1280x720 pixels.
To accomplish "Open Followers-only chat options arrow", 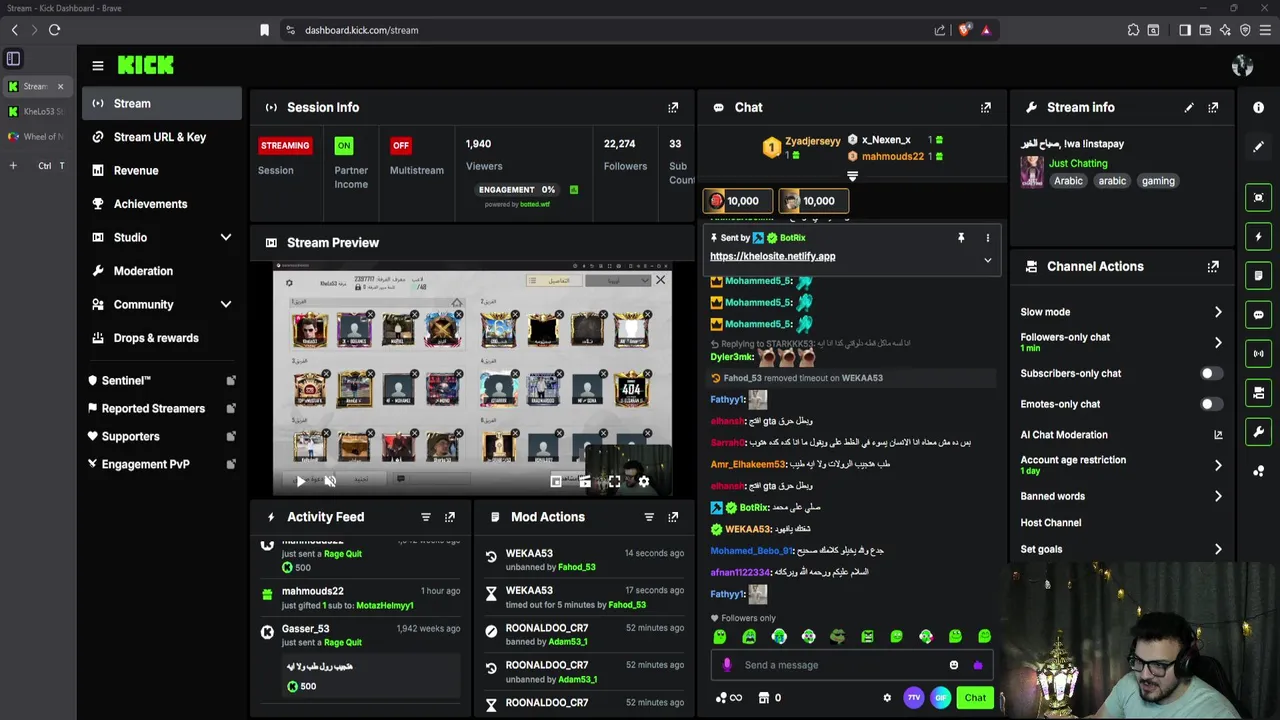I will pyautogui.click(x=1218, y=342).
